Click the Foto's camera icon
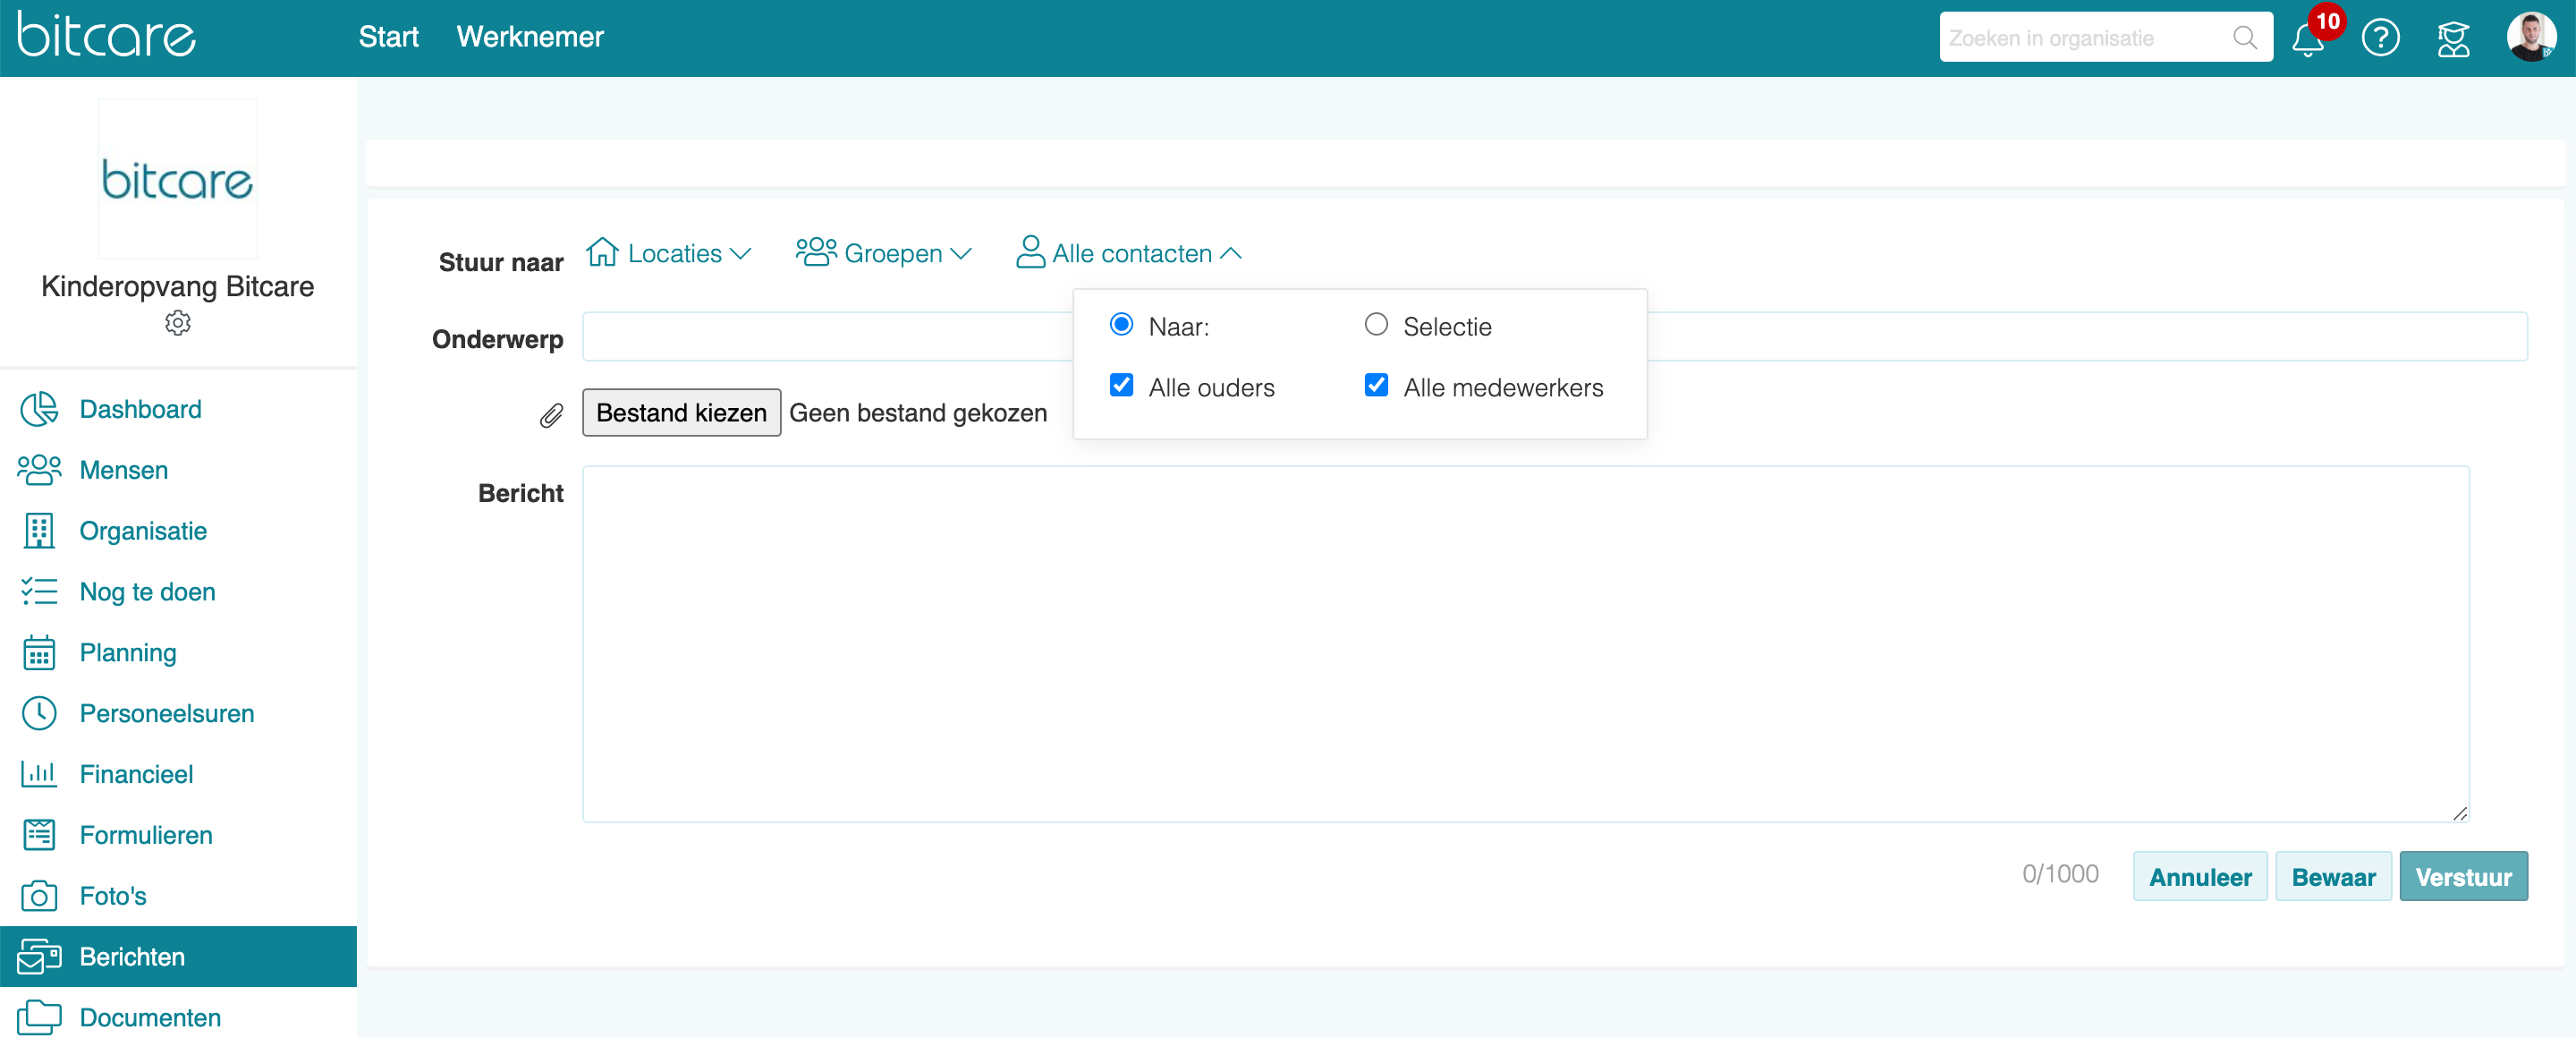This screenshot has width=2576, height=1038. point(39,896)
